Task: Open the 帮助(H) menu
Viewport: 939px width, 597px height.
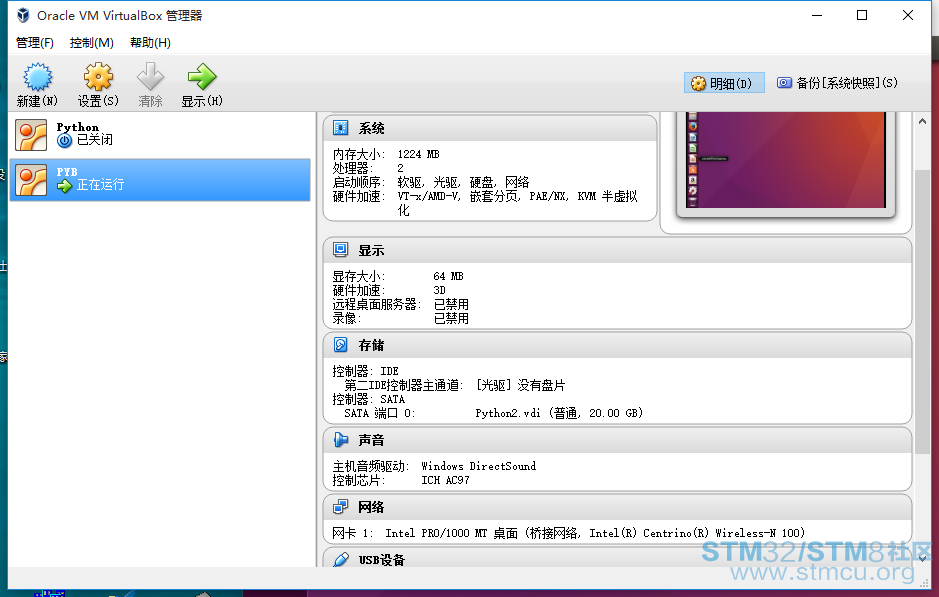Action: [150, 43]
